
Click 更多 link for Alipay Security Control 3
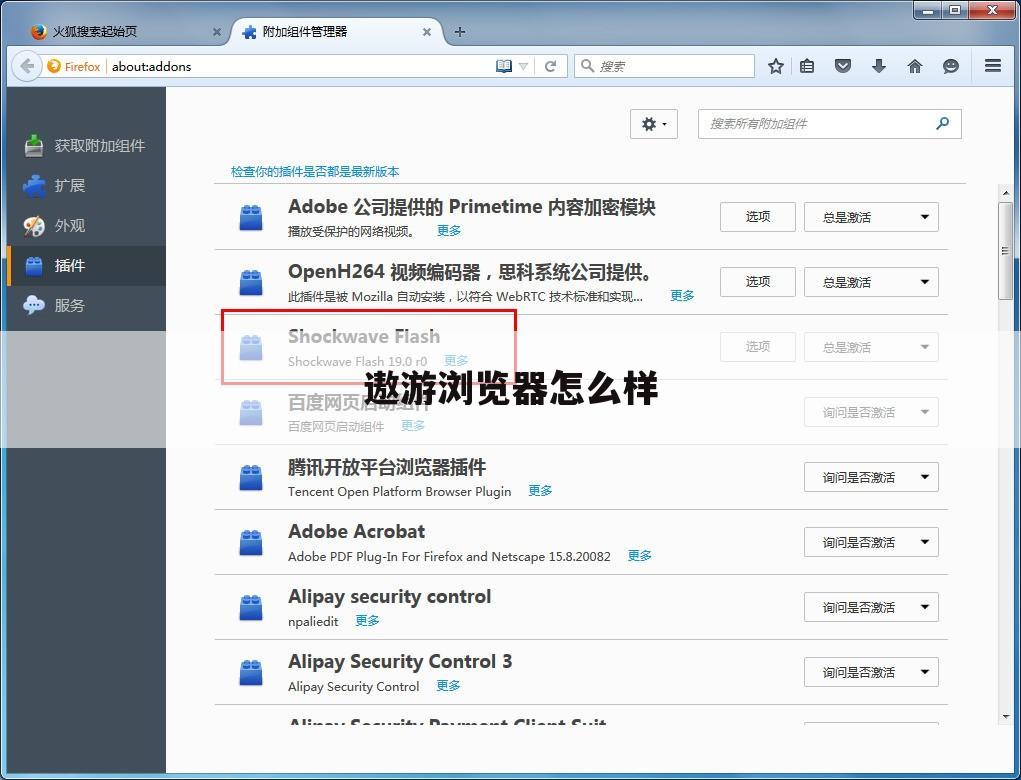[448, 686]
